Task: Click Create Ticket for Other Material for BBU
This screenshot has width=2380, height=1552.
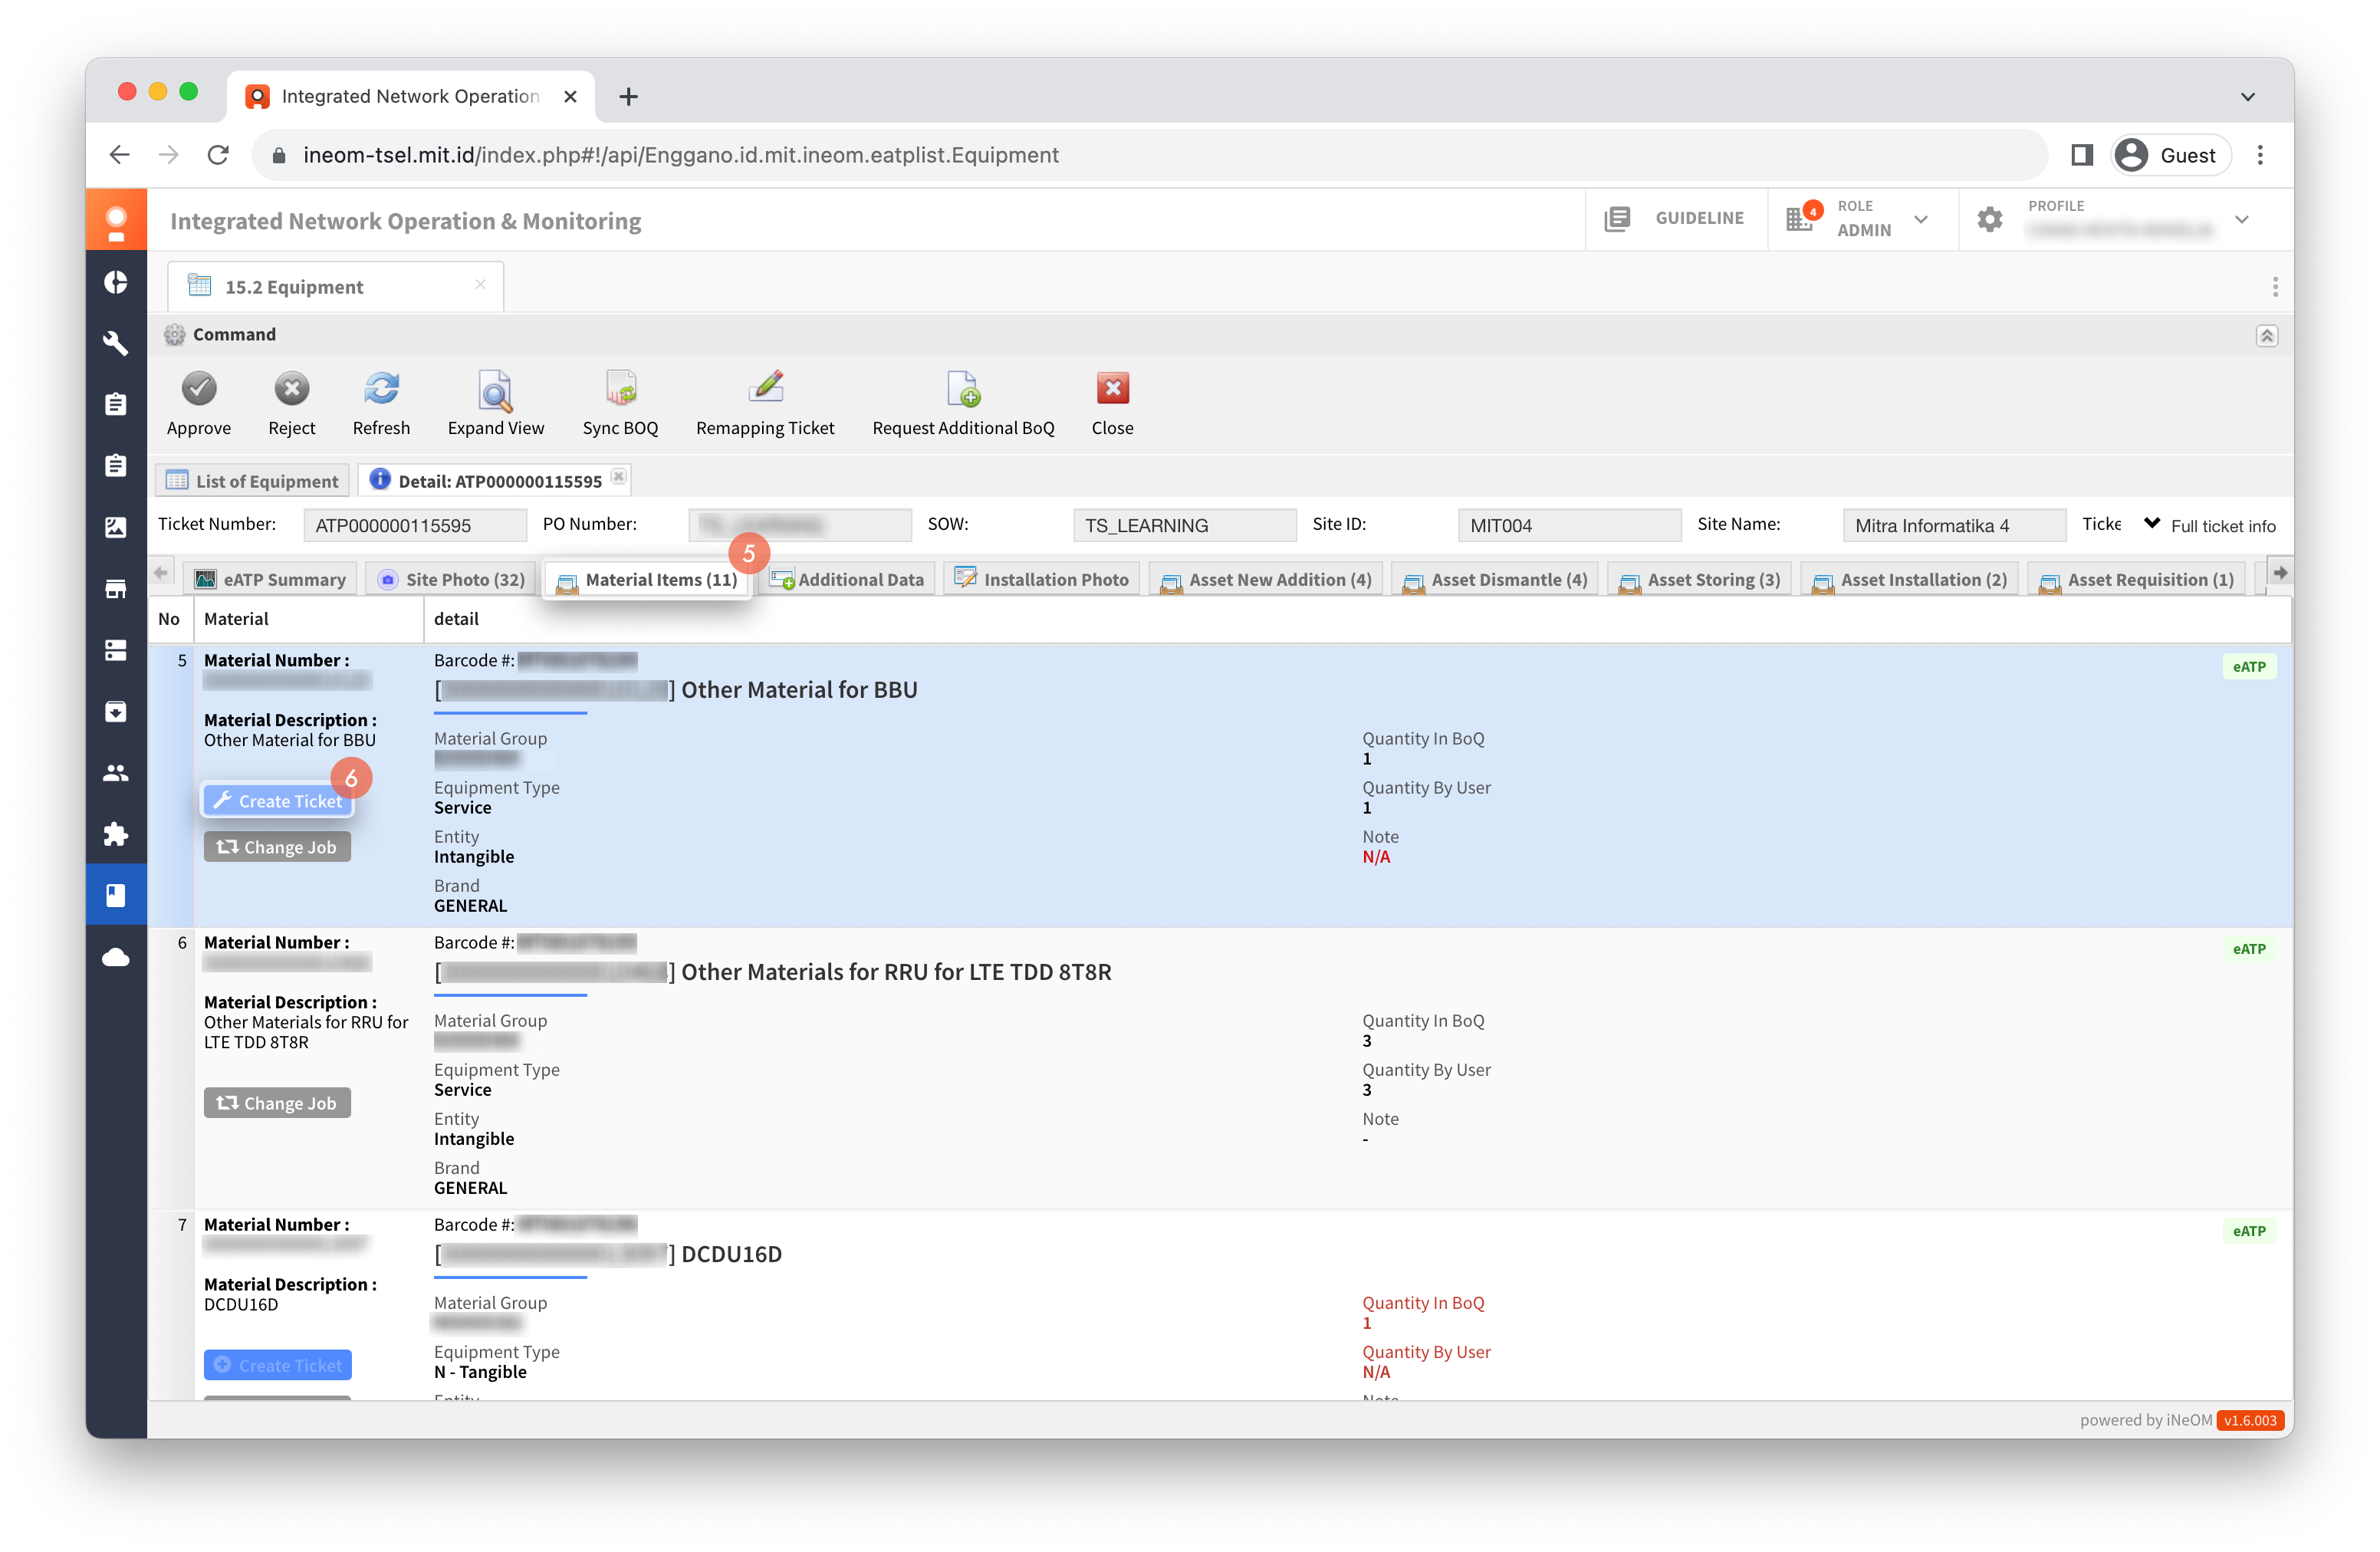Action: pos(277,800)
